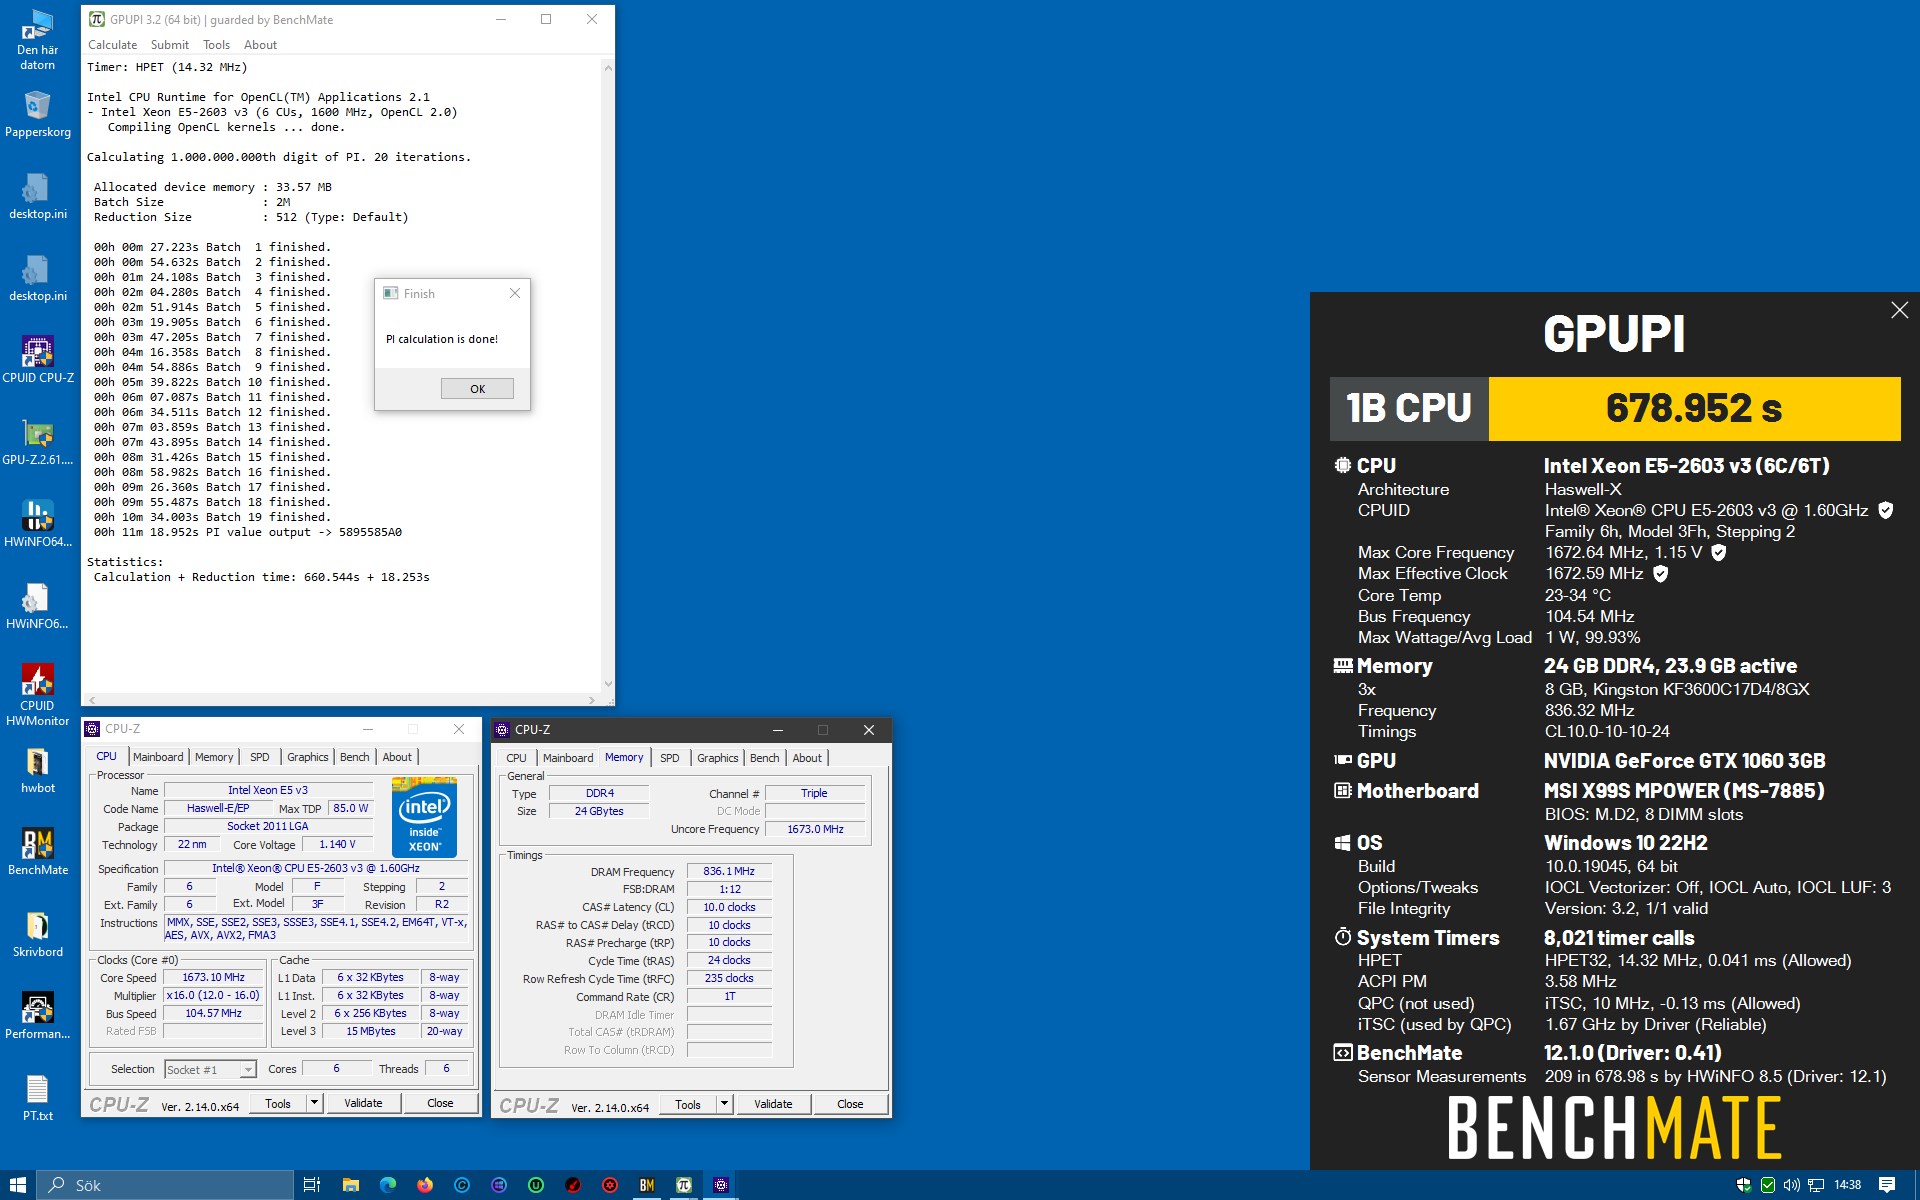Click the 'Calculation + Reduction time' statistics line
This screenshot has height=1200, width=1920.
click(x=261, y=577)
